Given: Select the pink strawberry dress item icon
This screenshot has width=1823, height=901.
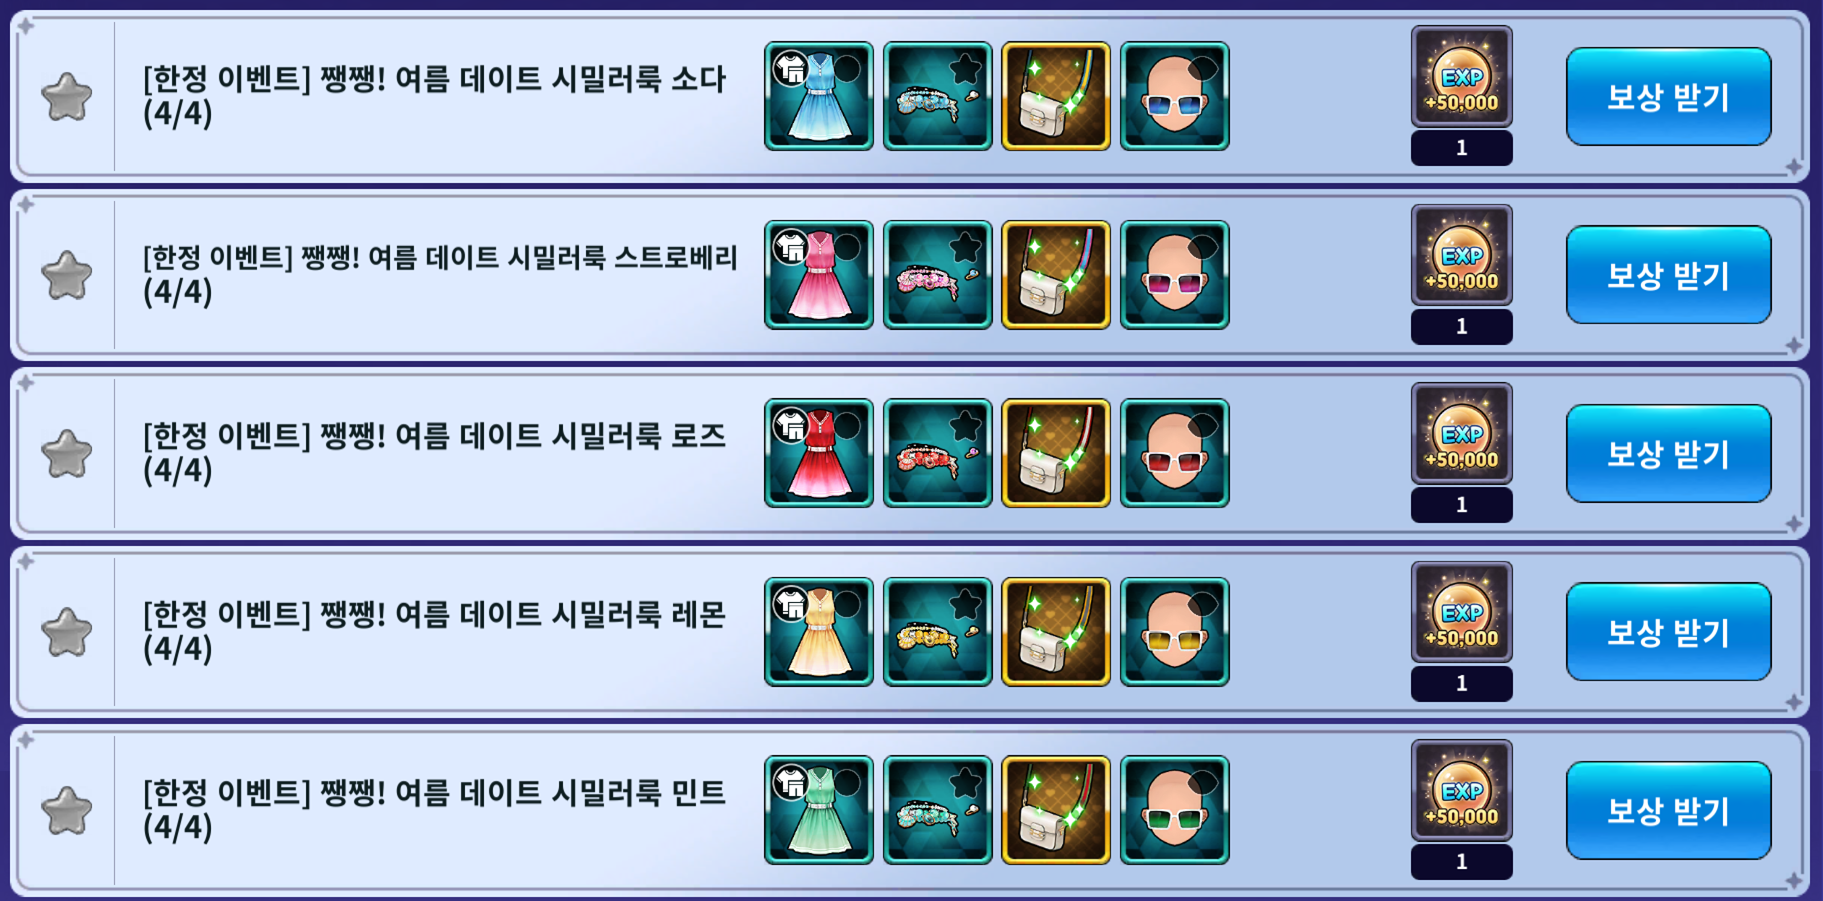Looking at the screenshot, I should pyautogui.click(x=819, y=275).
